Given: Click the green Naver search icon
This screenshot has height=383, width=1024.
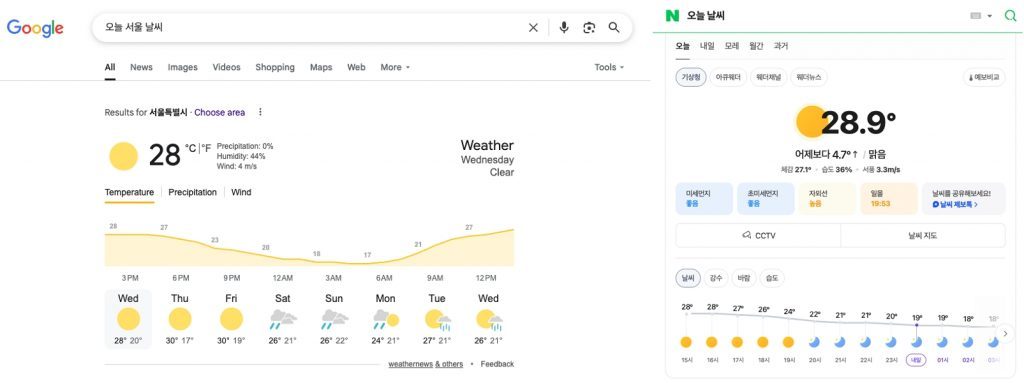Looking at the screenshot, I should [1010, 16].
